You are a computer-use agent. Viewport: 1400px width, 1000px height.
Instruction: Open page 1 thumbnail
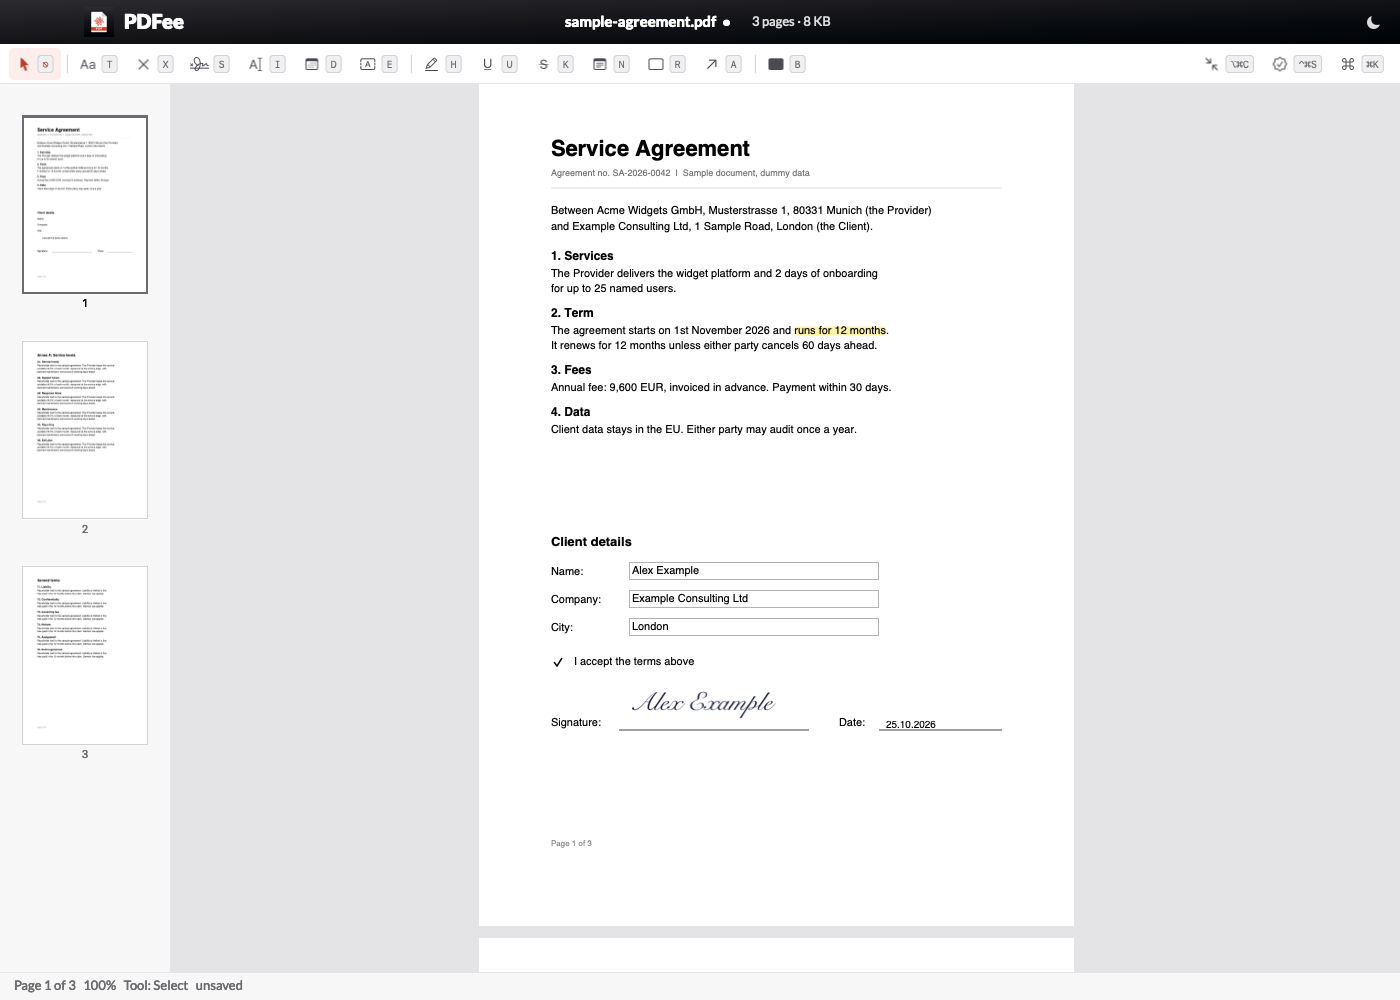point(85,204)
